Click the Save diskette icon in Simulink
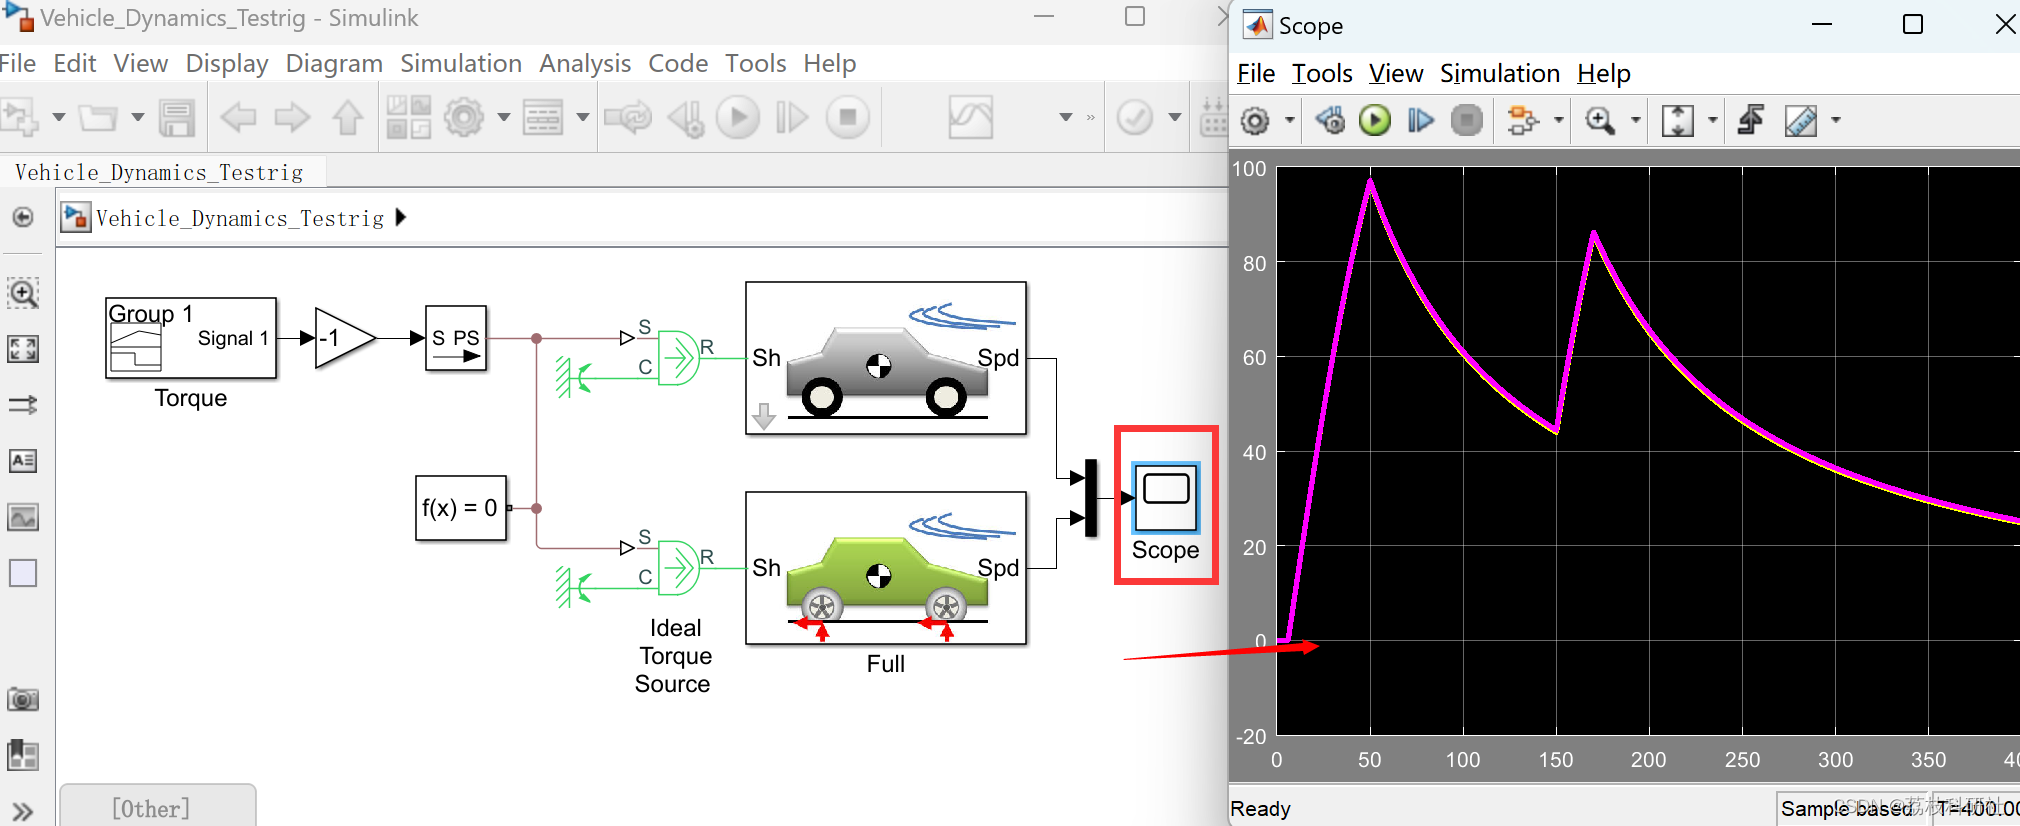Image resolution: width=2020 pixels, height=826 pixels. point(177,117)
